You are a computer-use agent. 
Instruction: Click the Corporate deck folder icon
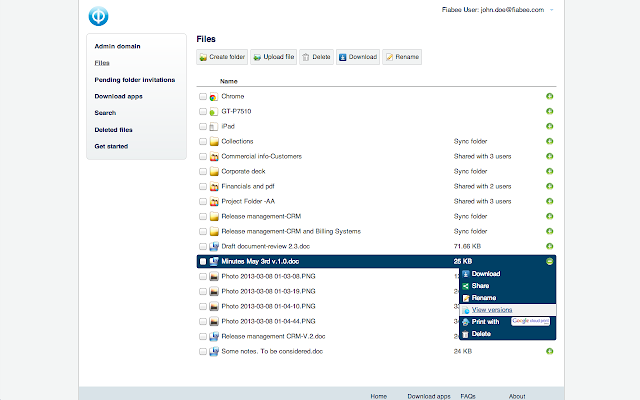coord(214,171)
